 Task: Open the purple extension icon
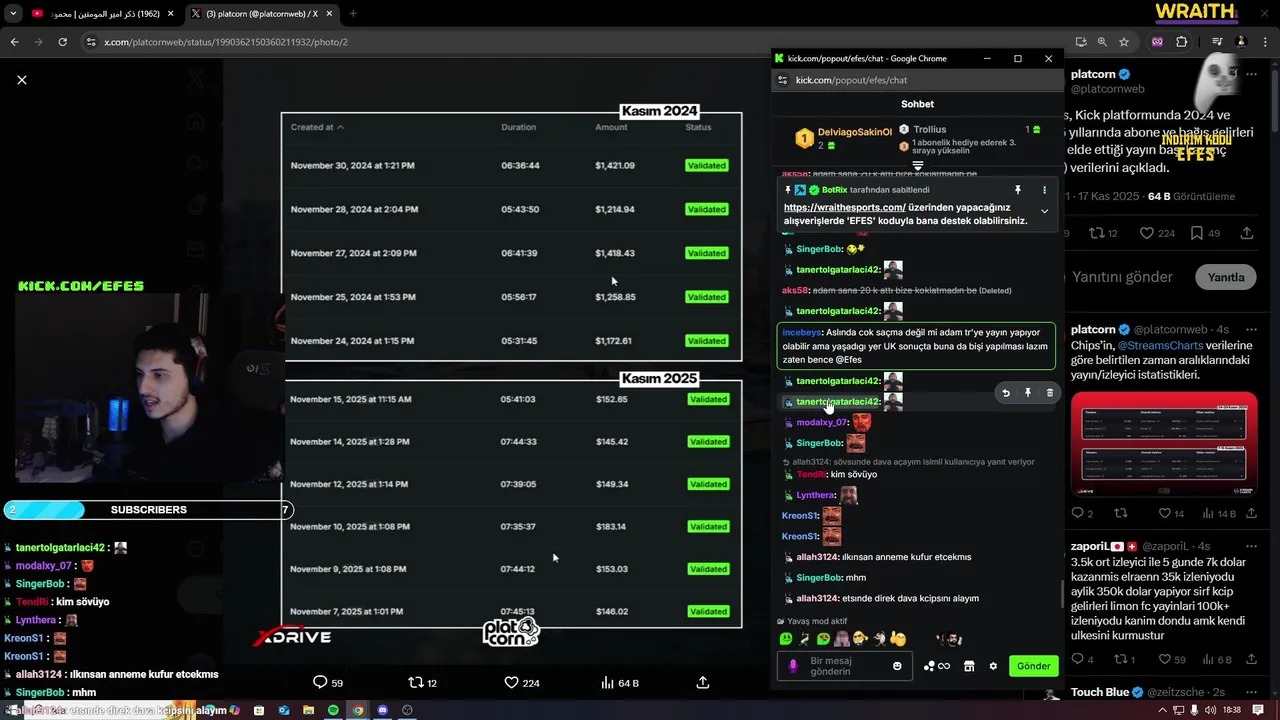pos(1157,42)
